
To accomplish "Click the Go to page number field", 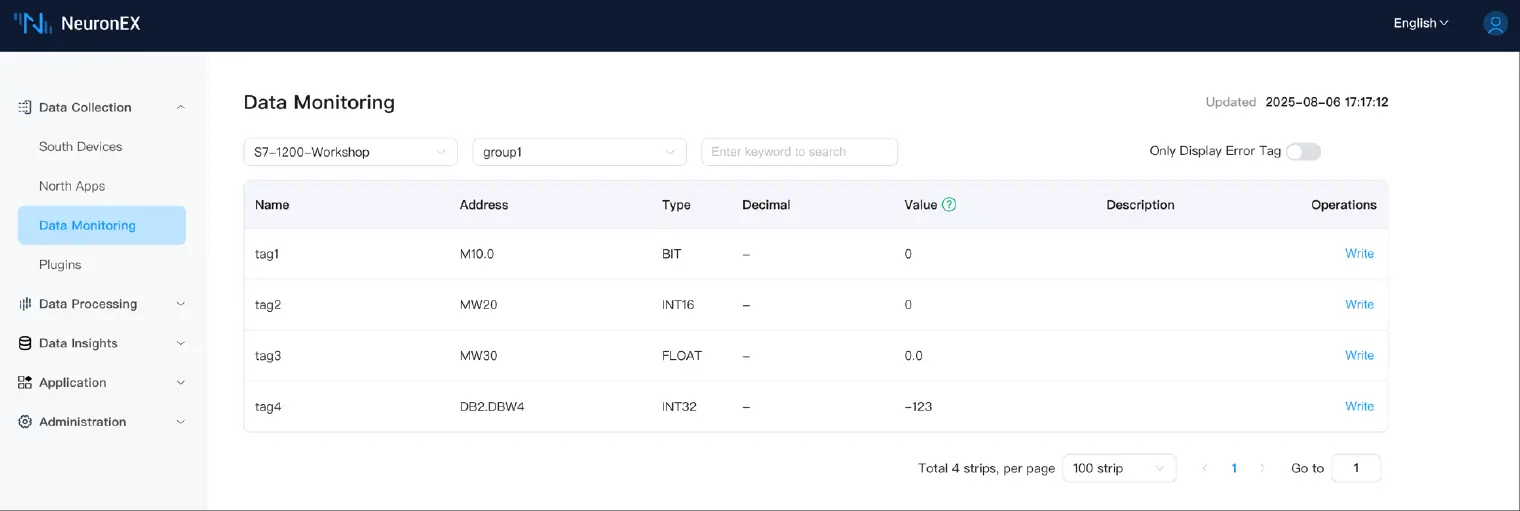I will pos(1356,468).
